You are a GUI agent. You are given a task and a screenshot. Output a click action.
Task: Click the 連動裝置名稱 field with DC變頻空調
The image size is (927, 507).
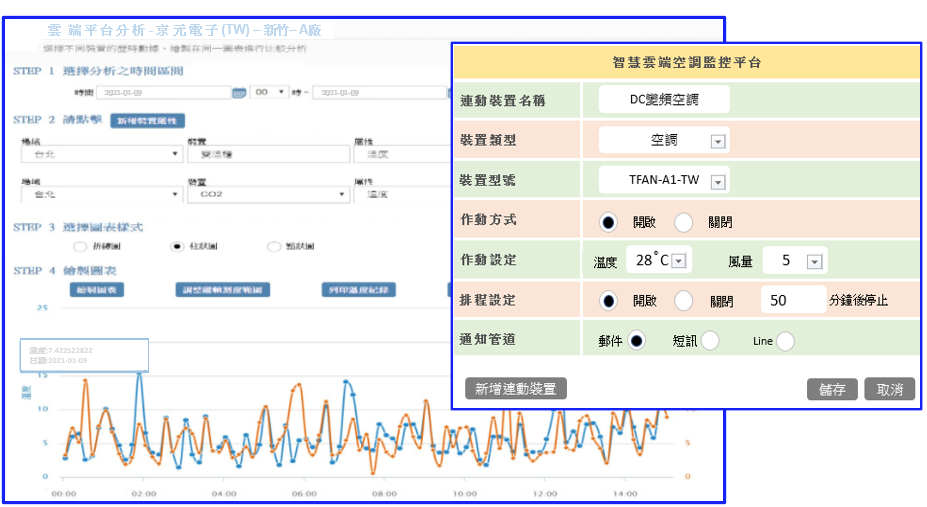(x=664, y=100)
